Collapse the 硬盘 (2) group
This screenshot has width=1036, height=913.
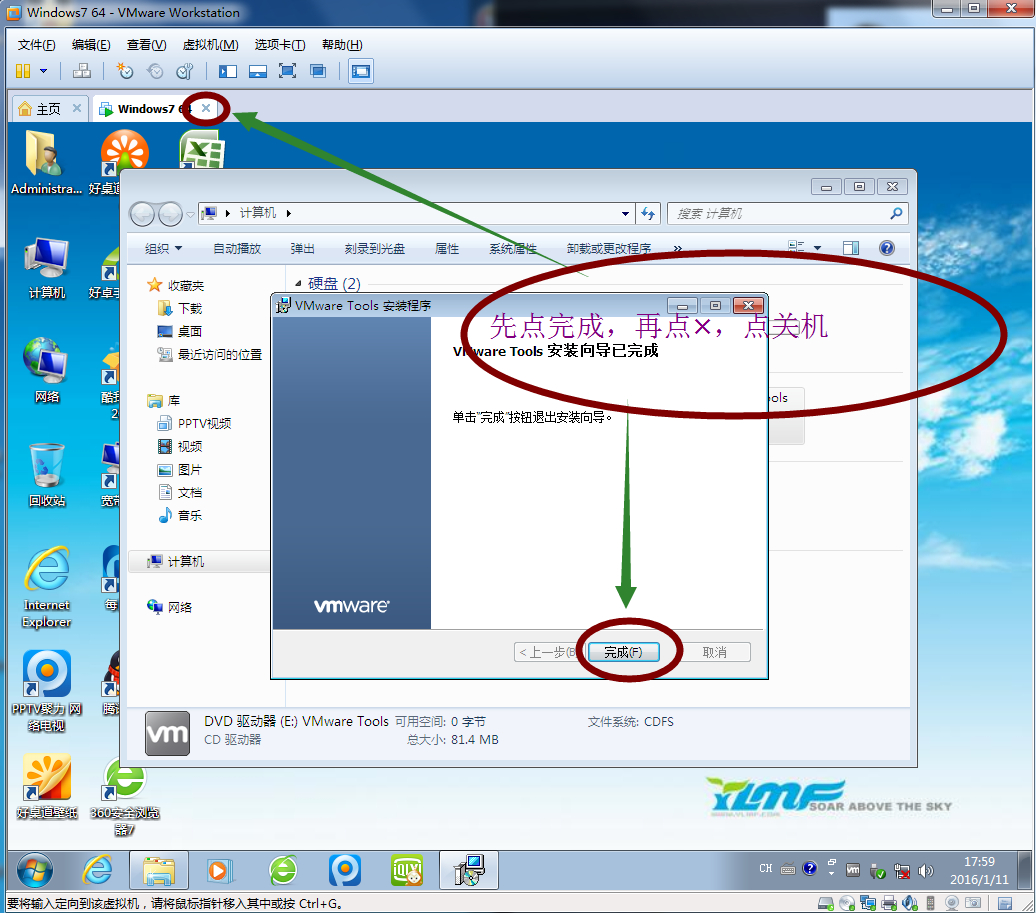[298, 283]
